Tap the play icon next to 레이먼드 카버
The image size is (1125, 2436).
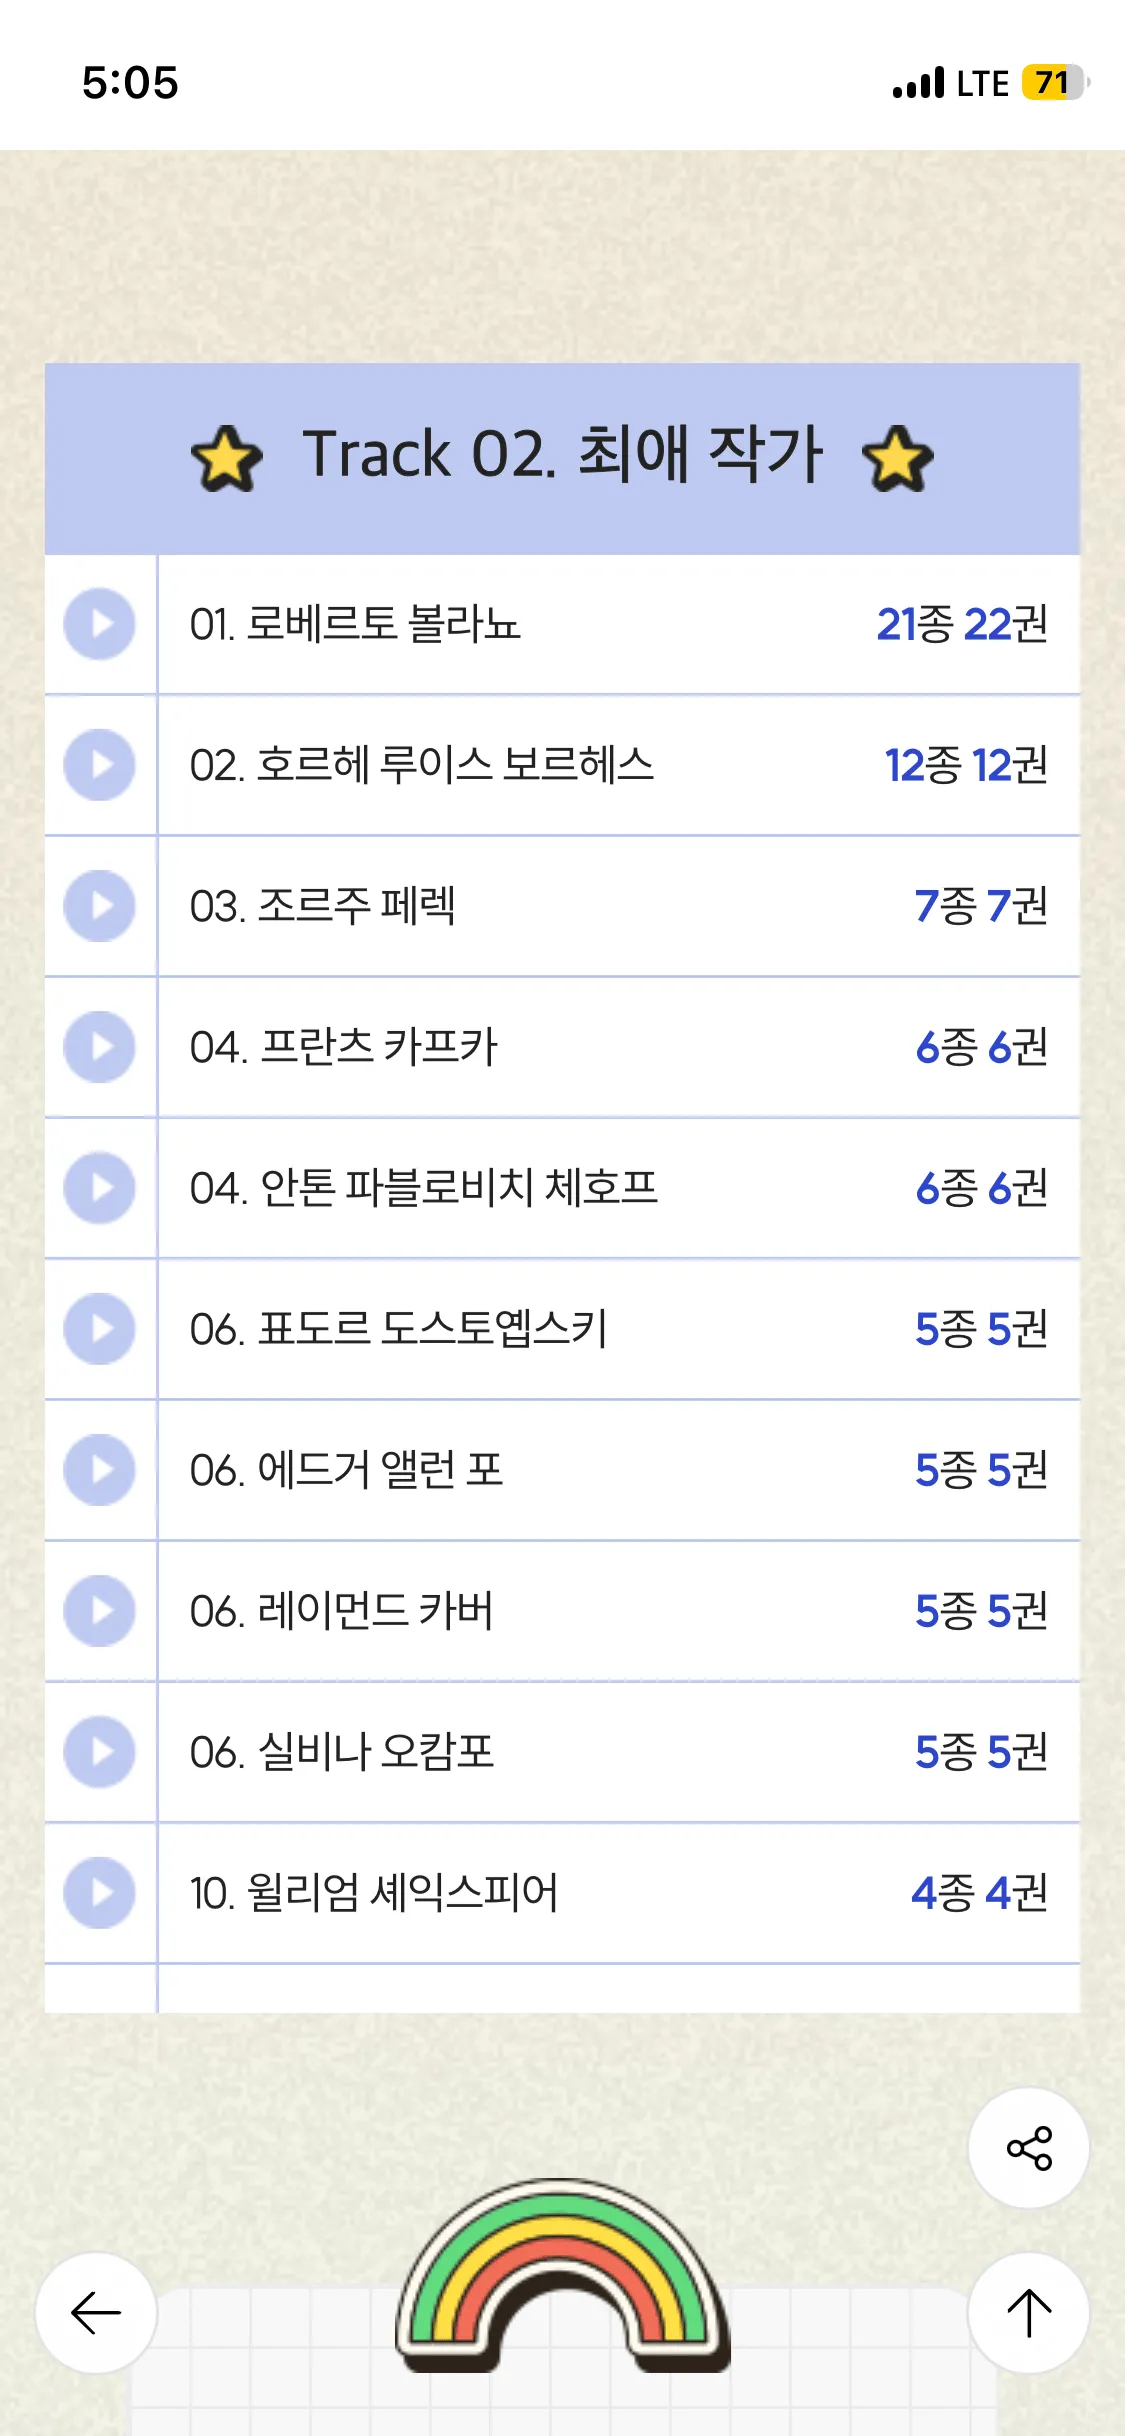point(99,1611)
